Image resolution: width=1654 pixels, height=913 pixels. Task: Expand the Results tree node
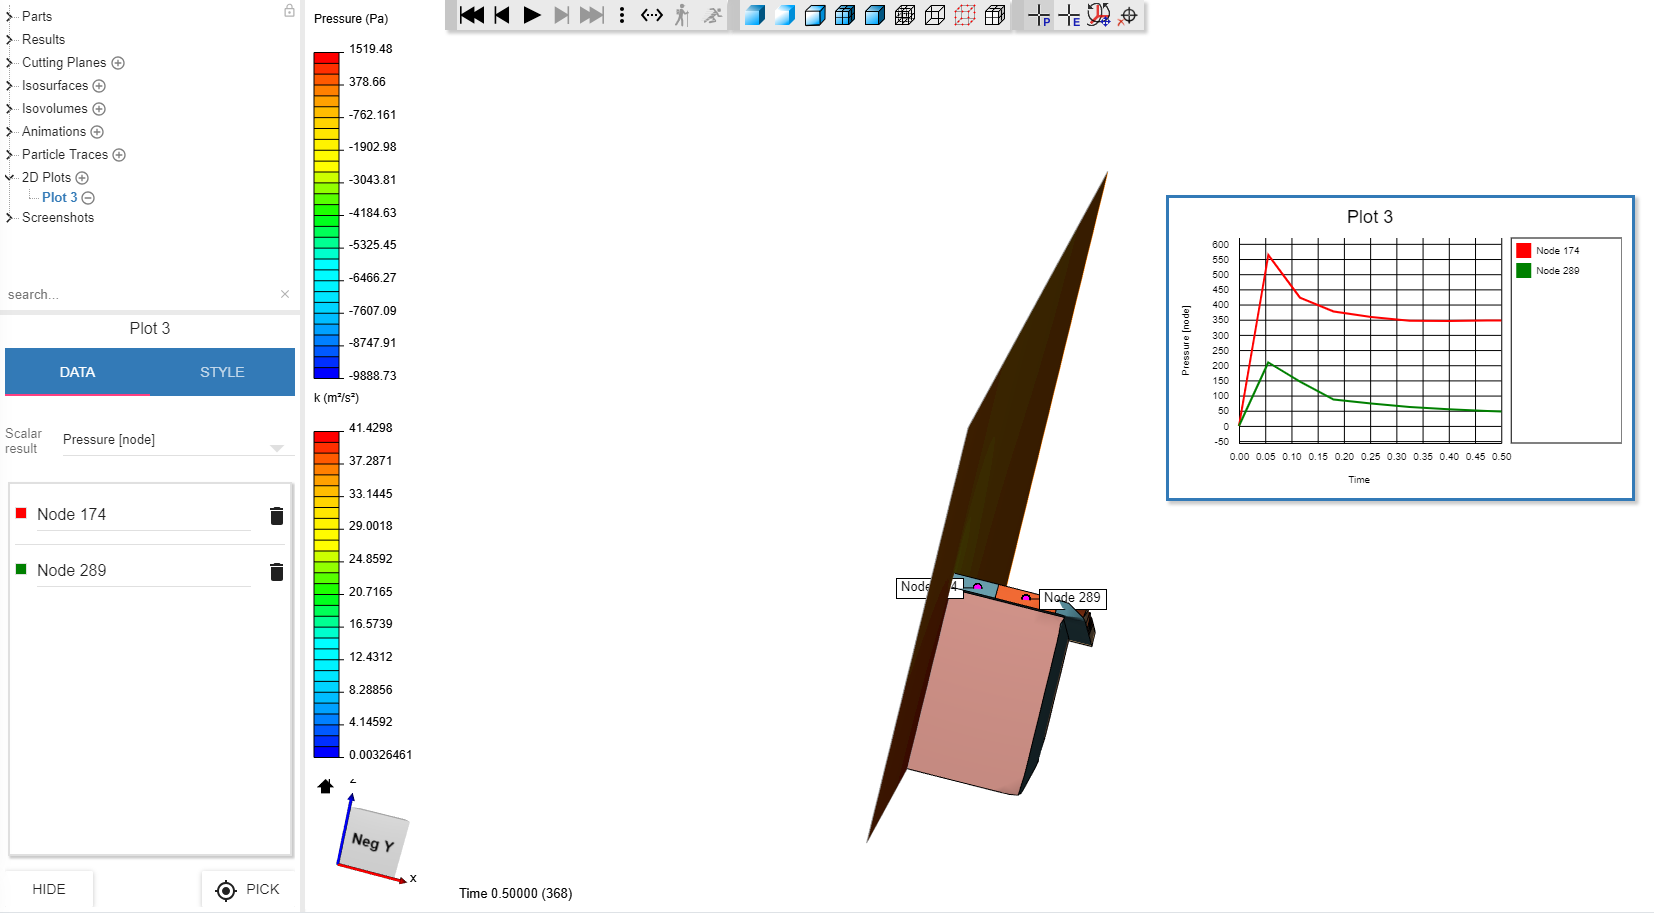pyautogui.click(x=10, y=39)
